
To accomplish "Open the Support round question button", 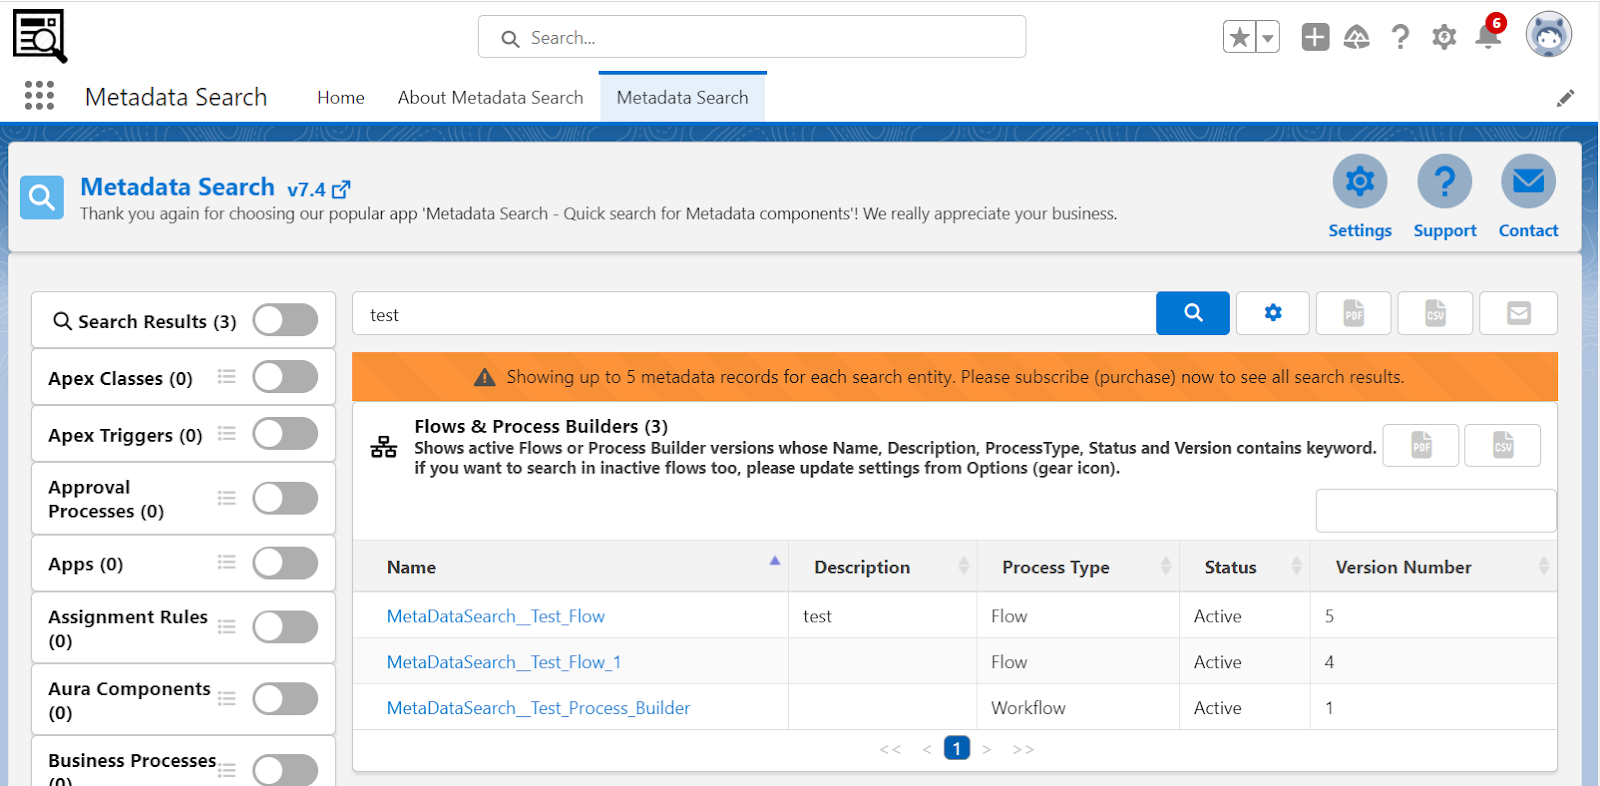I will tap(1444, 182).
